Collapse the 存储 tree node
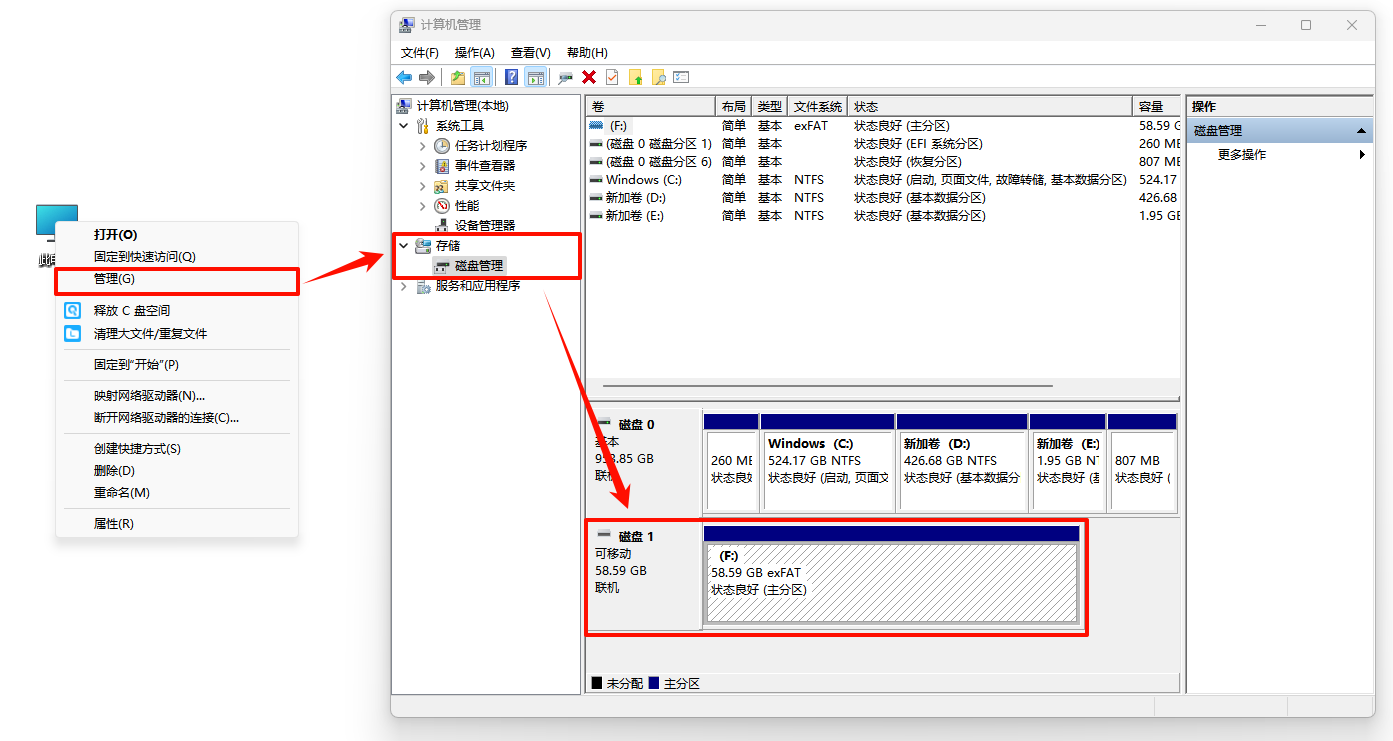 (404, 246)
